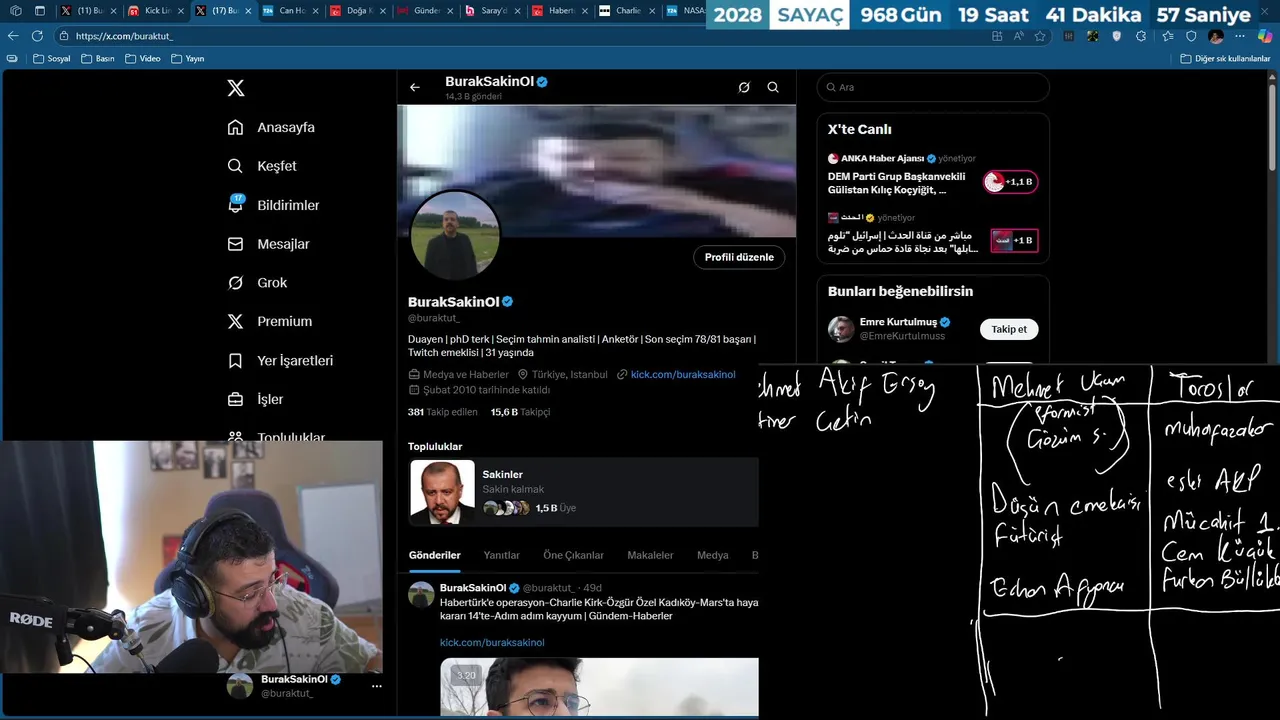Select the Medya profile tab
Image resolution: width=1280 pixels, height=720 pixels.
(x=713, y=556)
